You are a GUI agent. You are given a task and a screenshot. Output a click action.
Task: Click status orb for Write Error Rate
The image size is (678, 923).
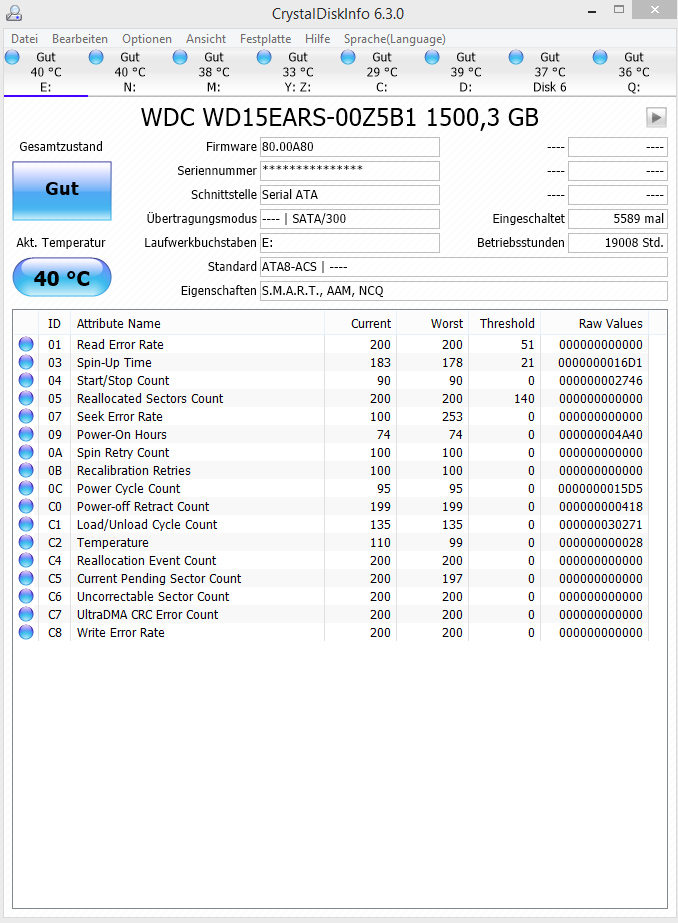click(26, 632)
